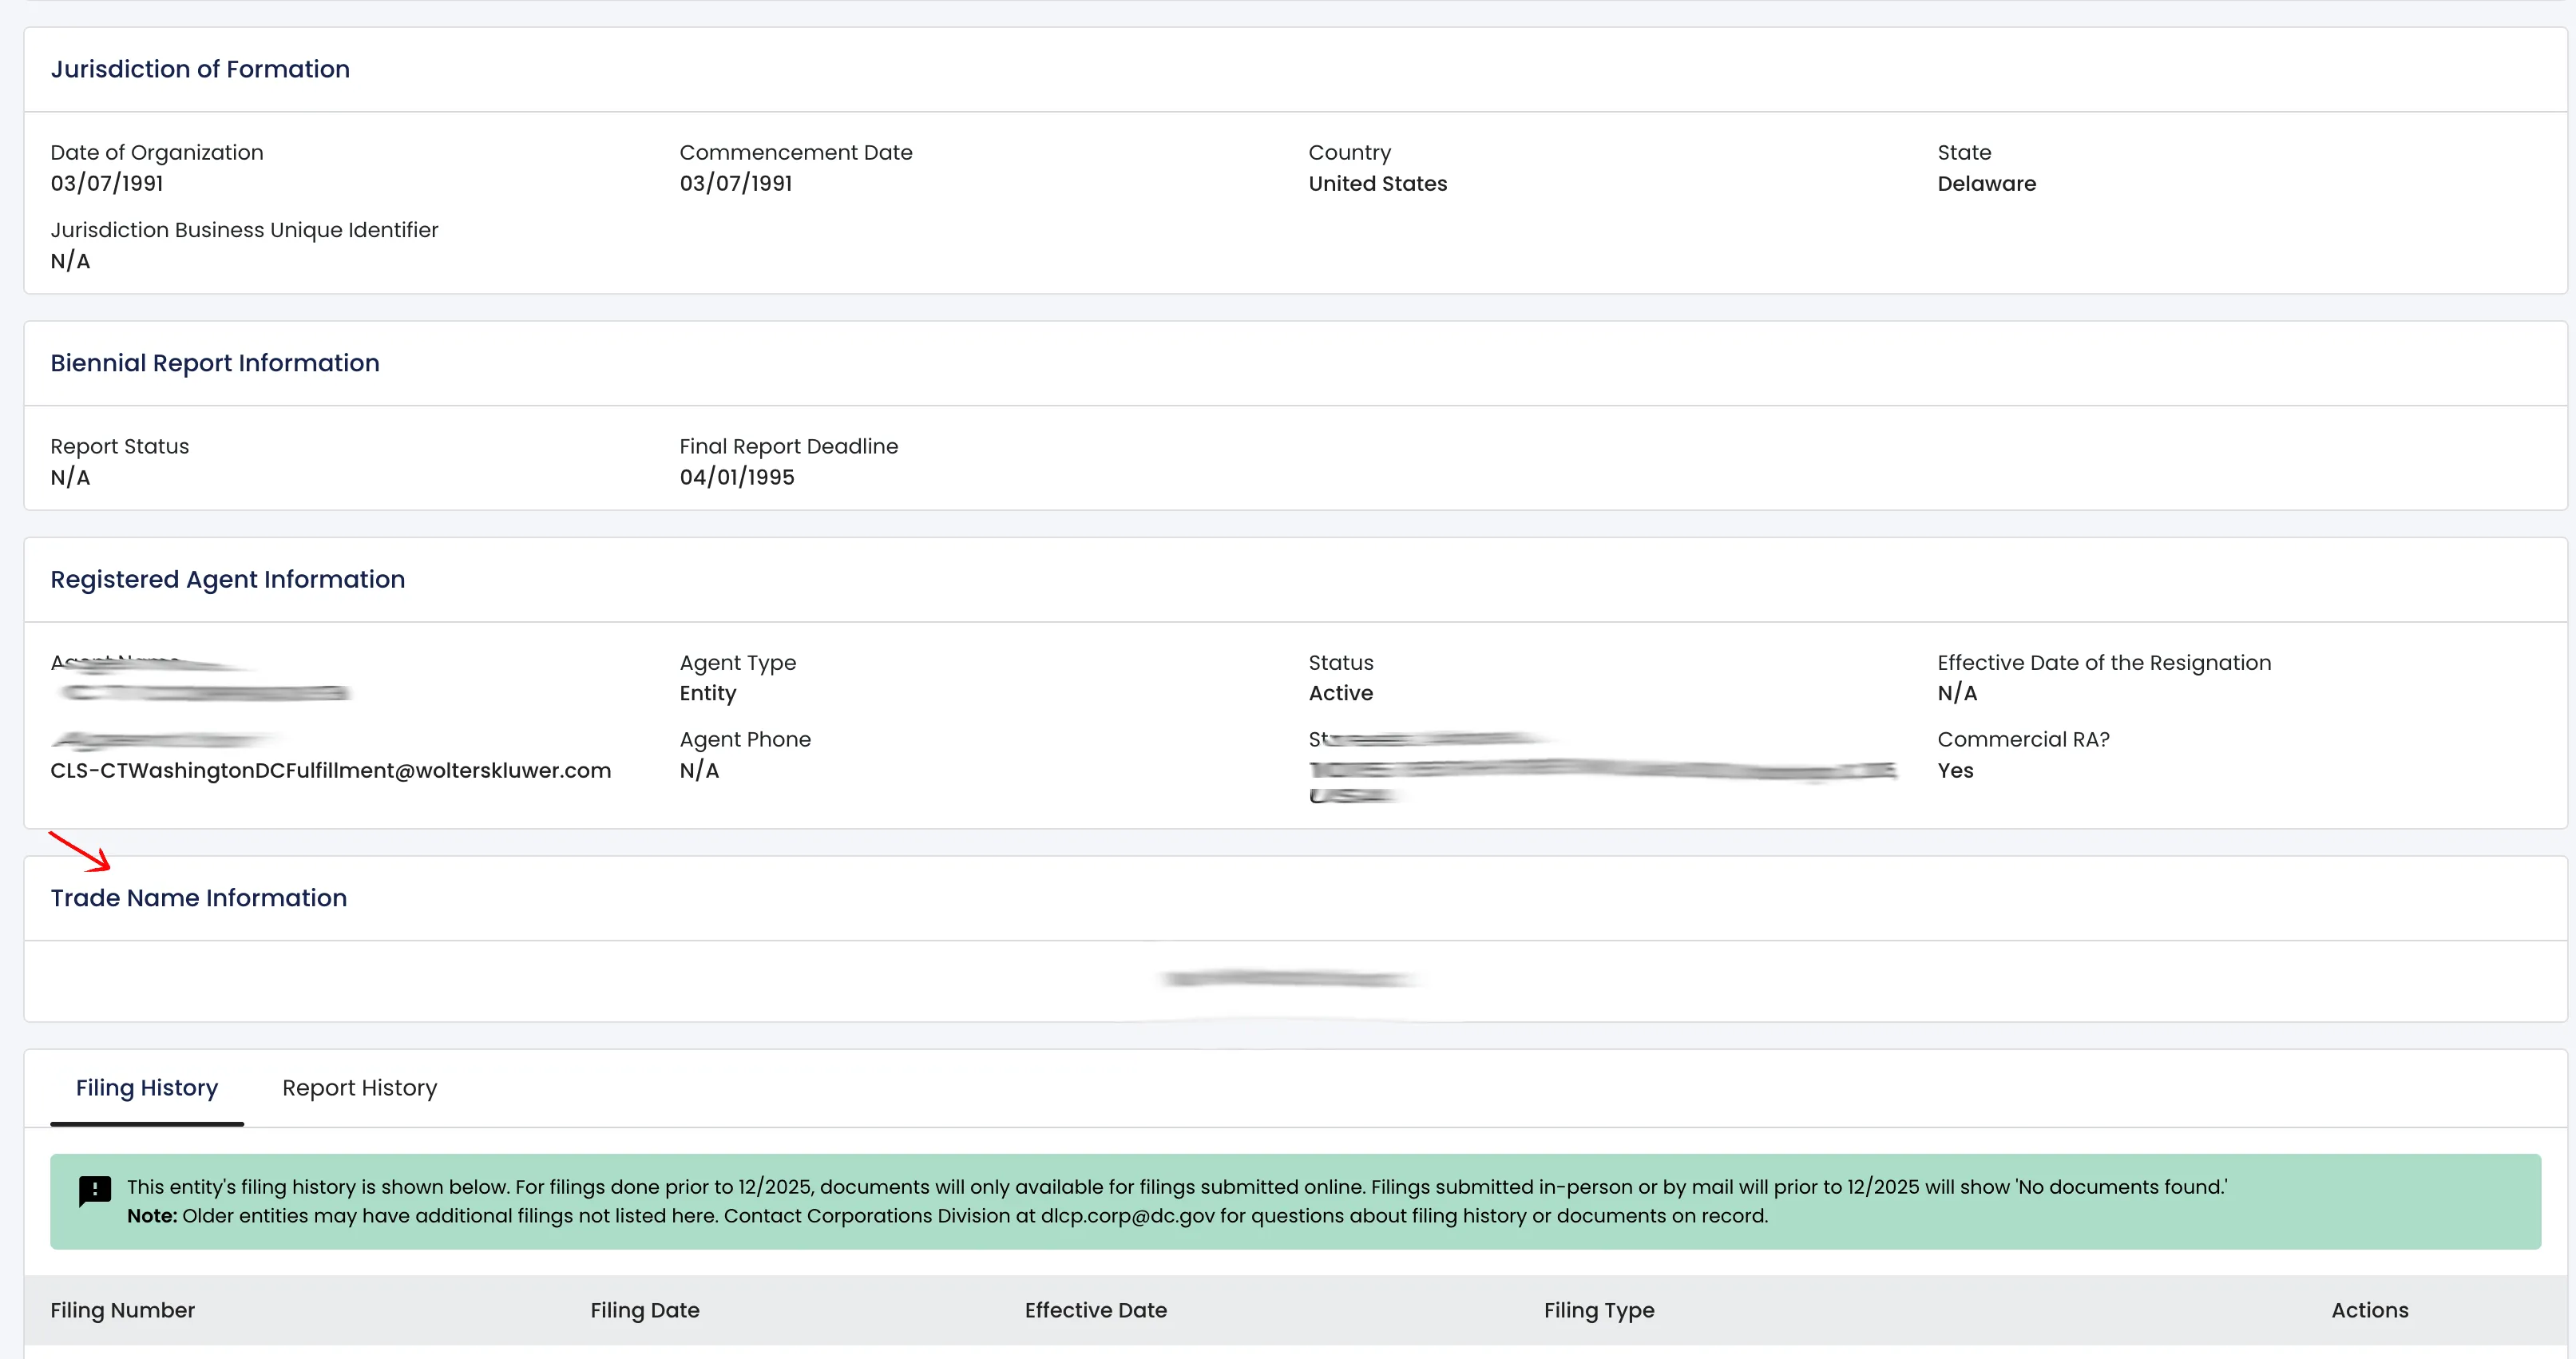The image size is (2576, 1359).
Task: Click the Agent Phone label
Action: pos(746,740)
